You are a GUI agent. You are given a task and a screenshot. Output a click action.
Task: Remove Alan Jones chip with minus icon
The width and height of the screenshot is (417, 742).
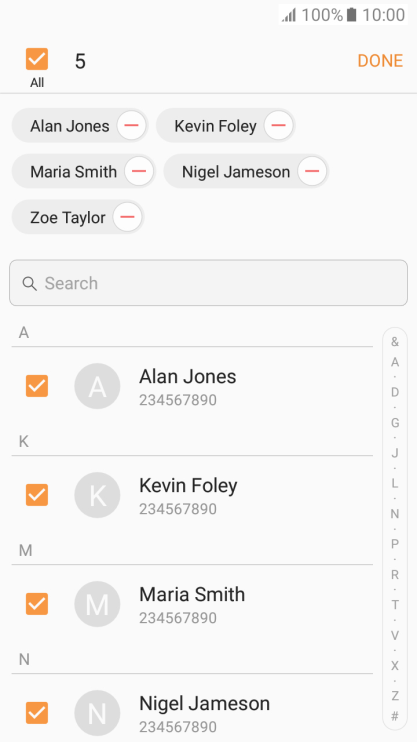point(131,125)
